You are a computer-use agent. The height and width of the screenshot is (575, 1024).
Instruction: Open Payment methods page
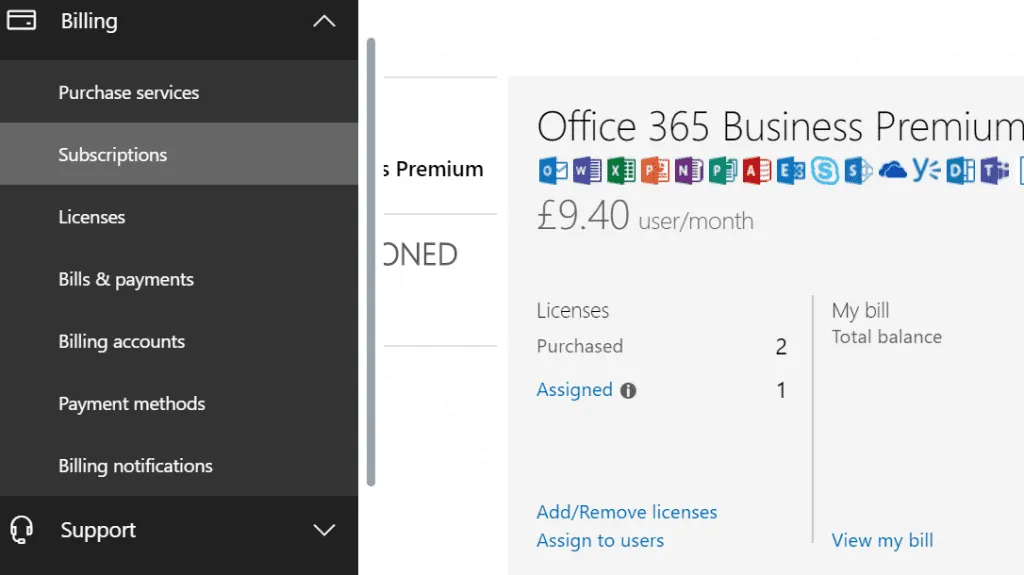coord(179,403)
